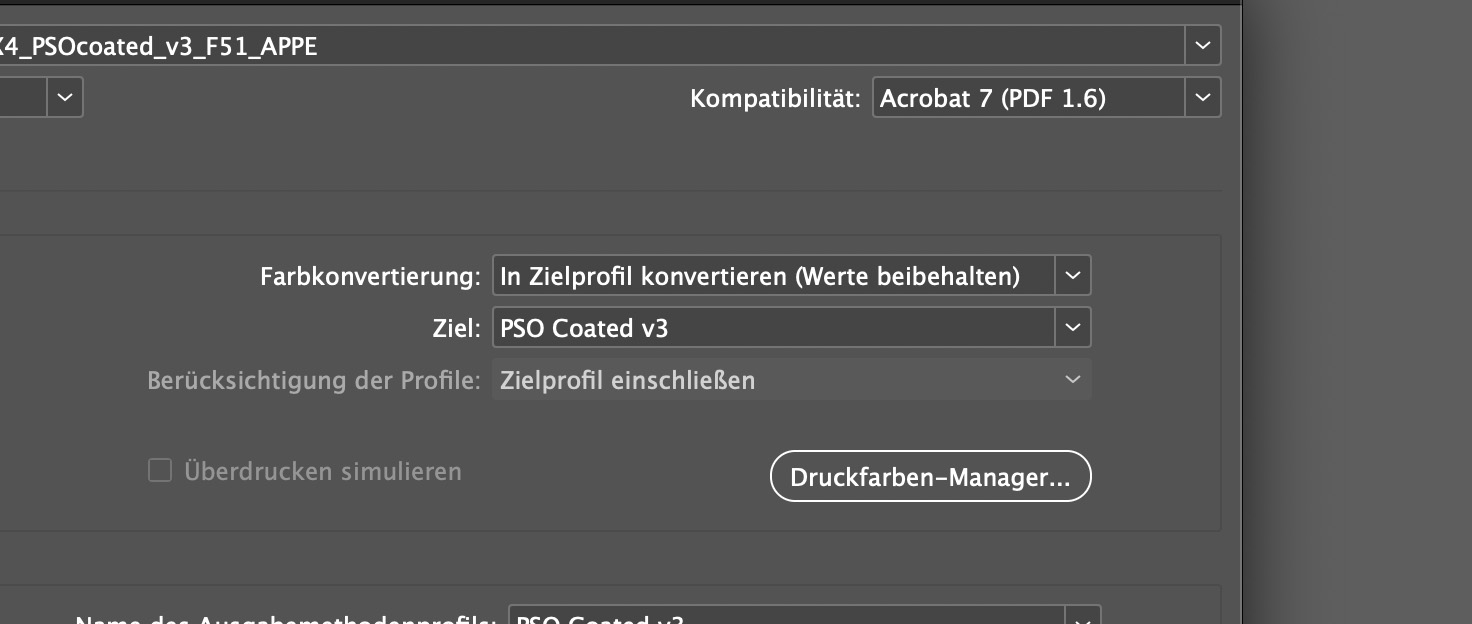Screen dimensions: 1472x624
Task: Enable the Überdrucken simulieren checkbox
Action: (160, 470)
